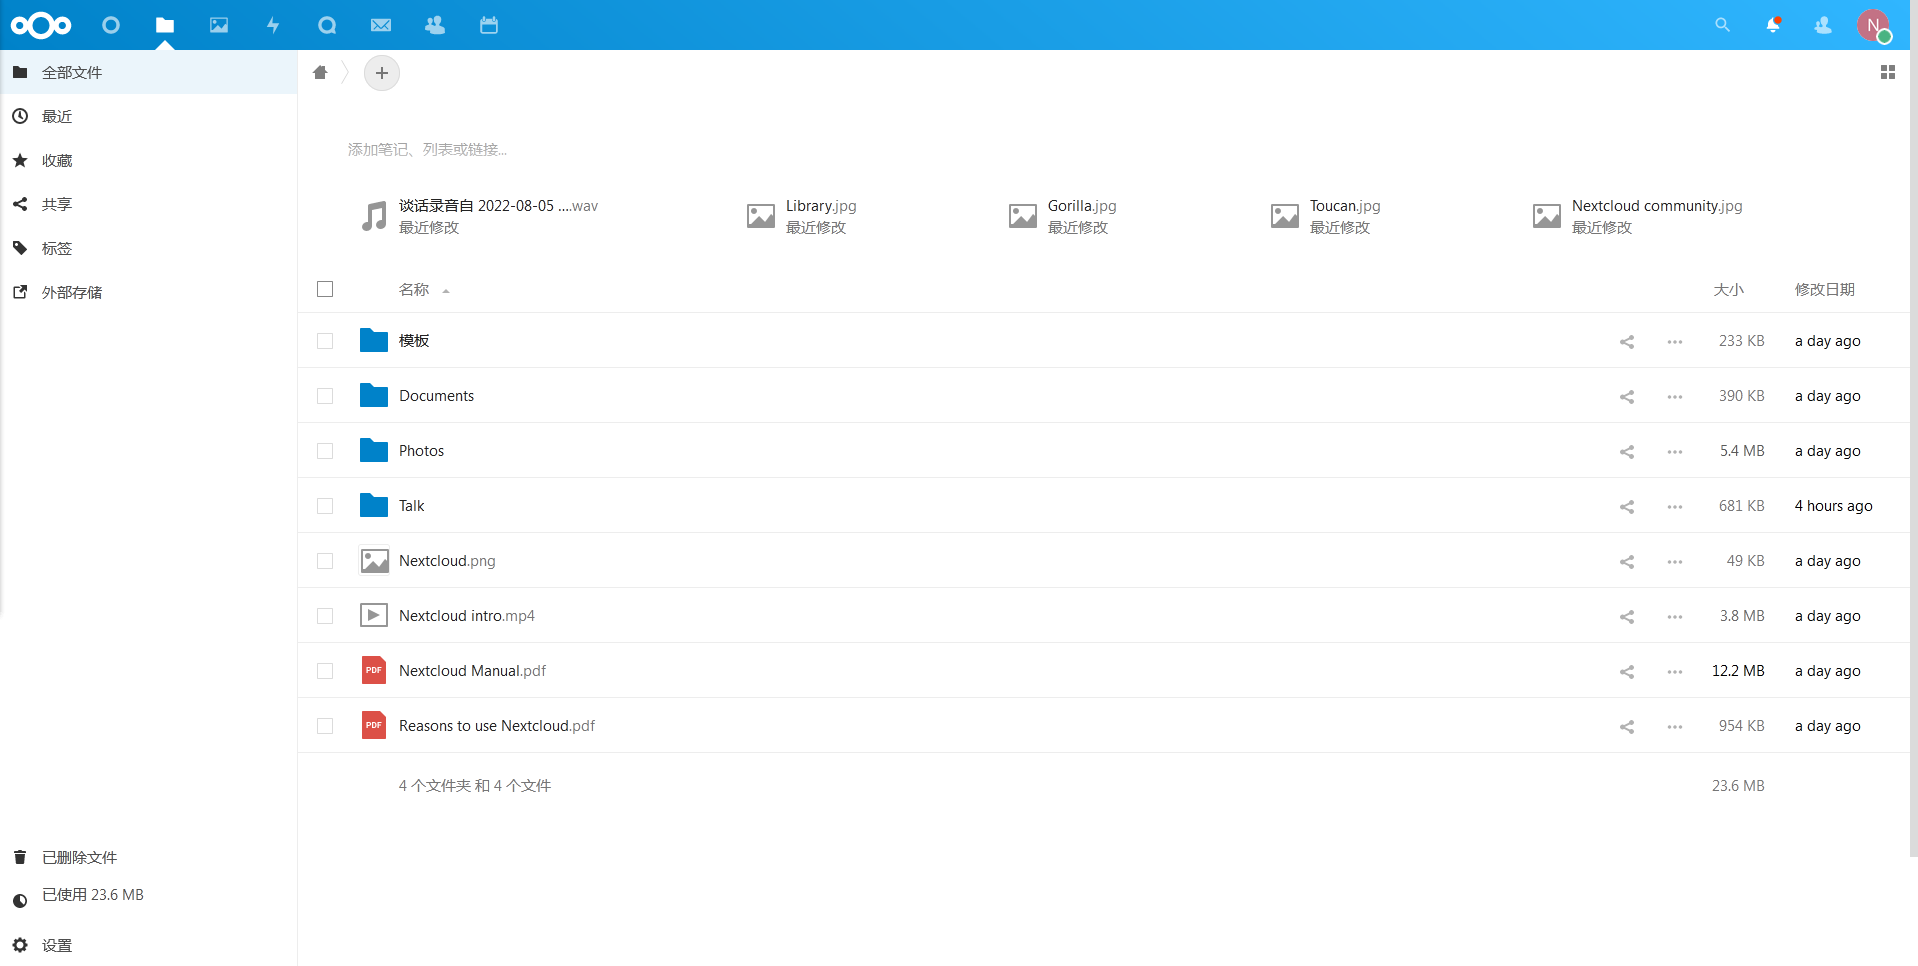This screenshot has width=1918, height=966.
Task: Open the notifications bell
Action: tap(1773, 25)
